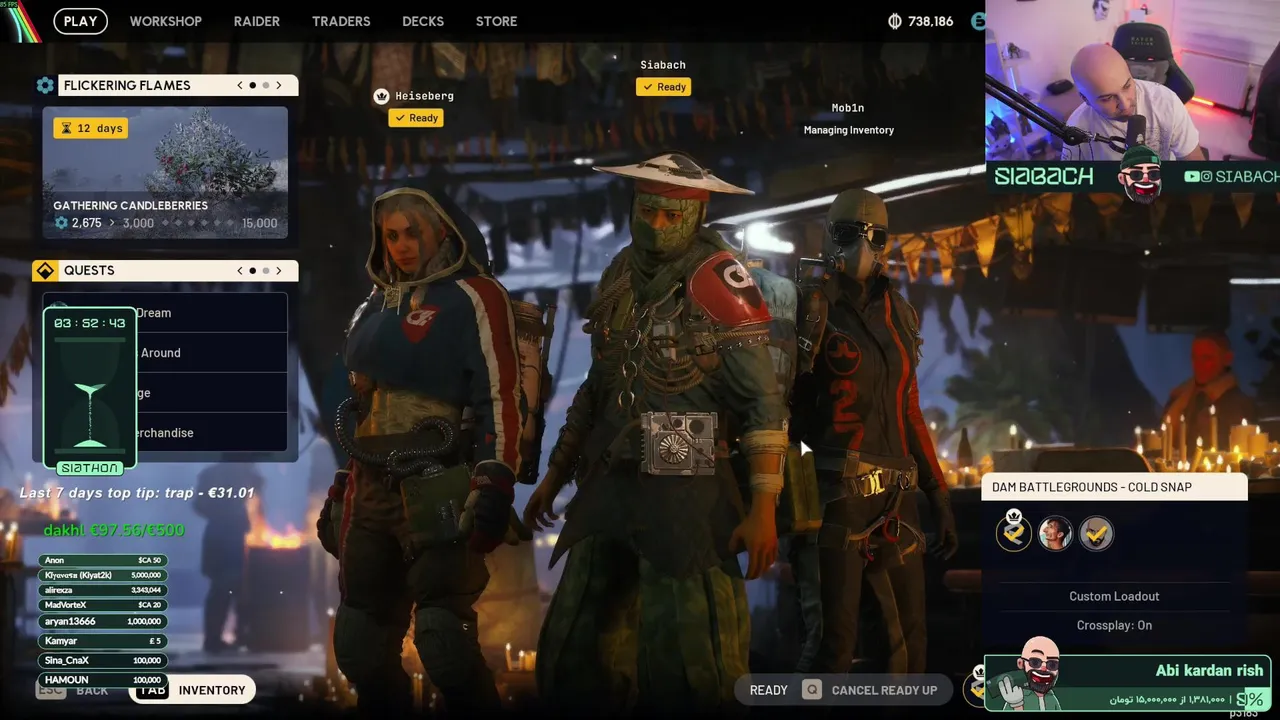Click the party leader crown next to Heiseberg
This screenshot has height=720, width=1280.
[381, 96]
